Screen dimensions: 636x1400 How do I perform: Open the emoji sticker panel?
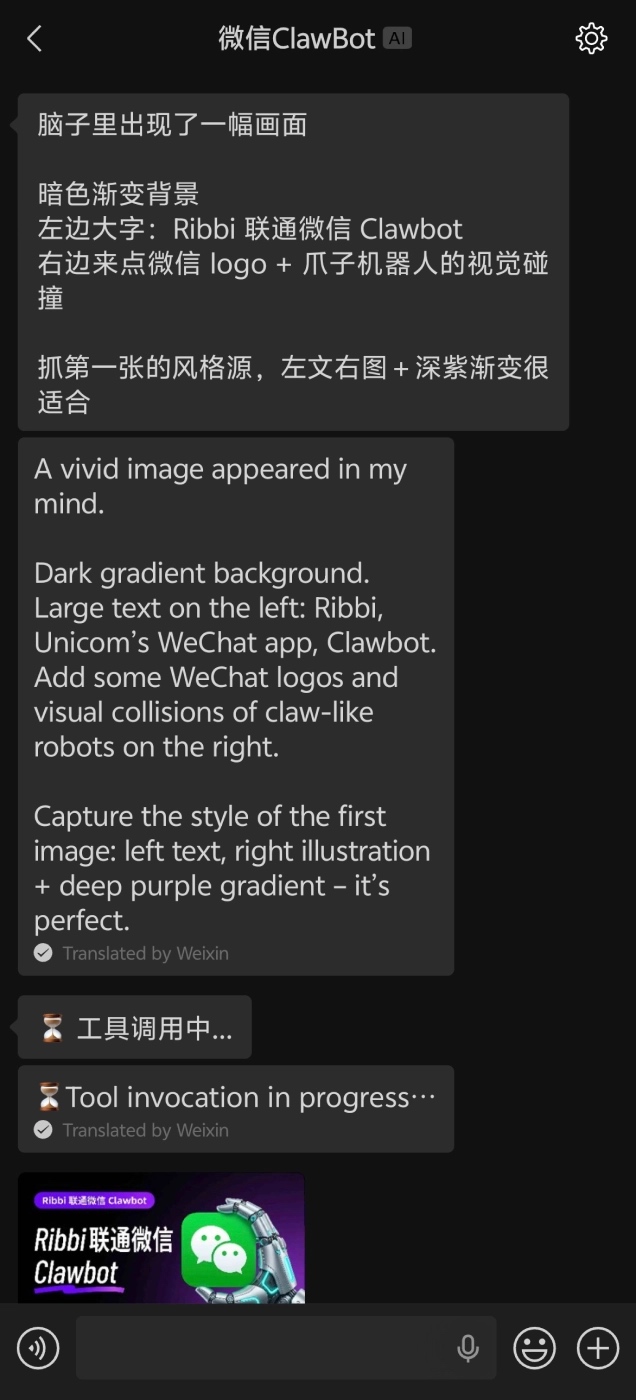click(x=534, y=1348)
